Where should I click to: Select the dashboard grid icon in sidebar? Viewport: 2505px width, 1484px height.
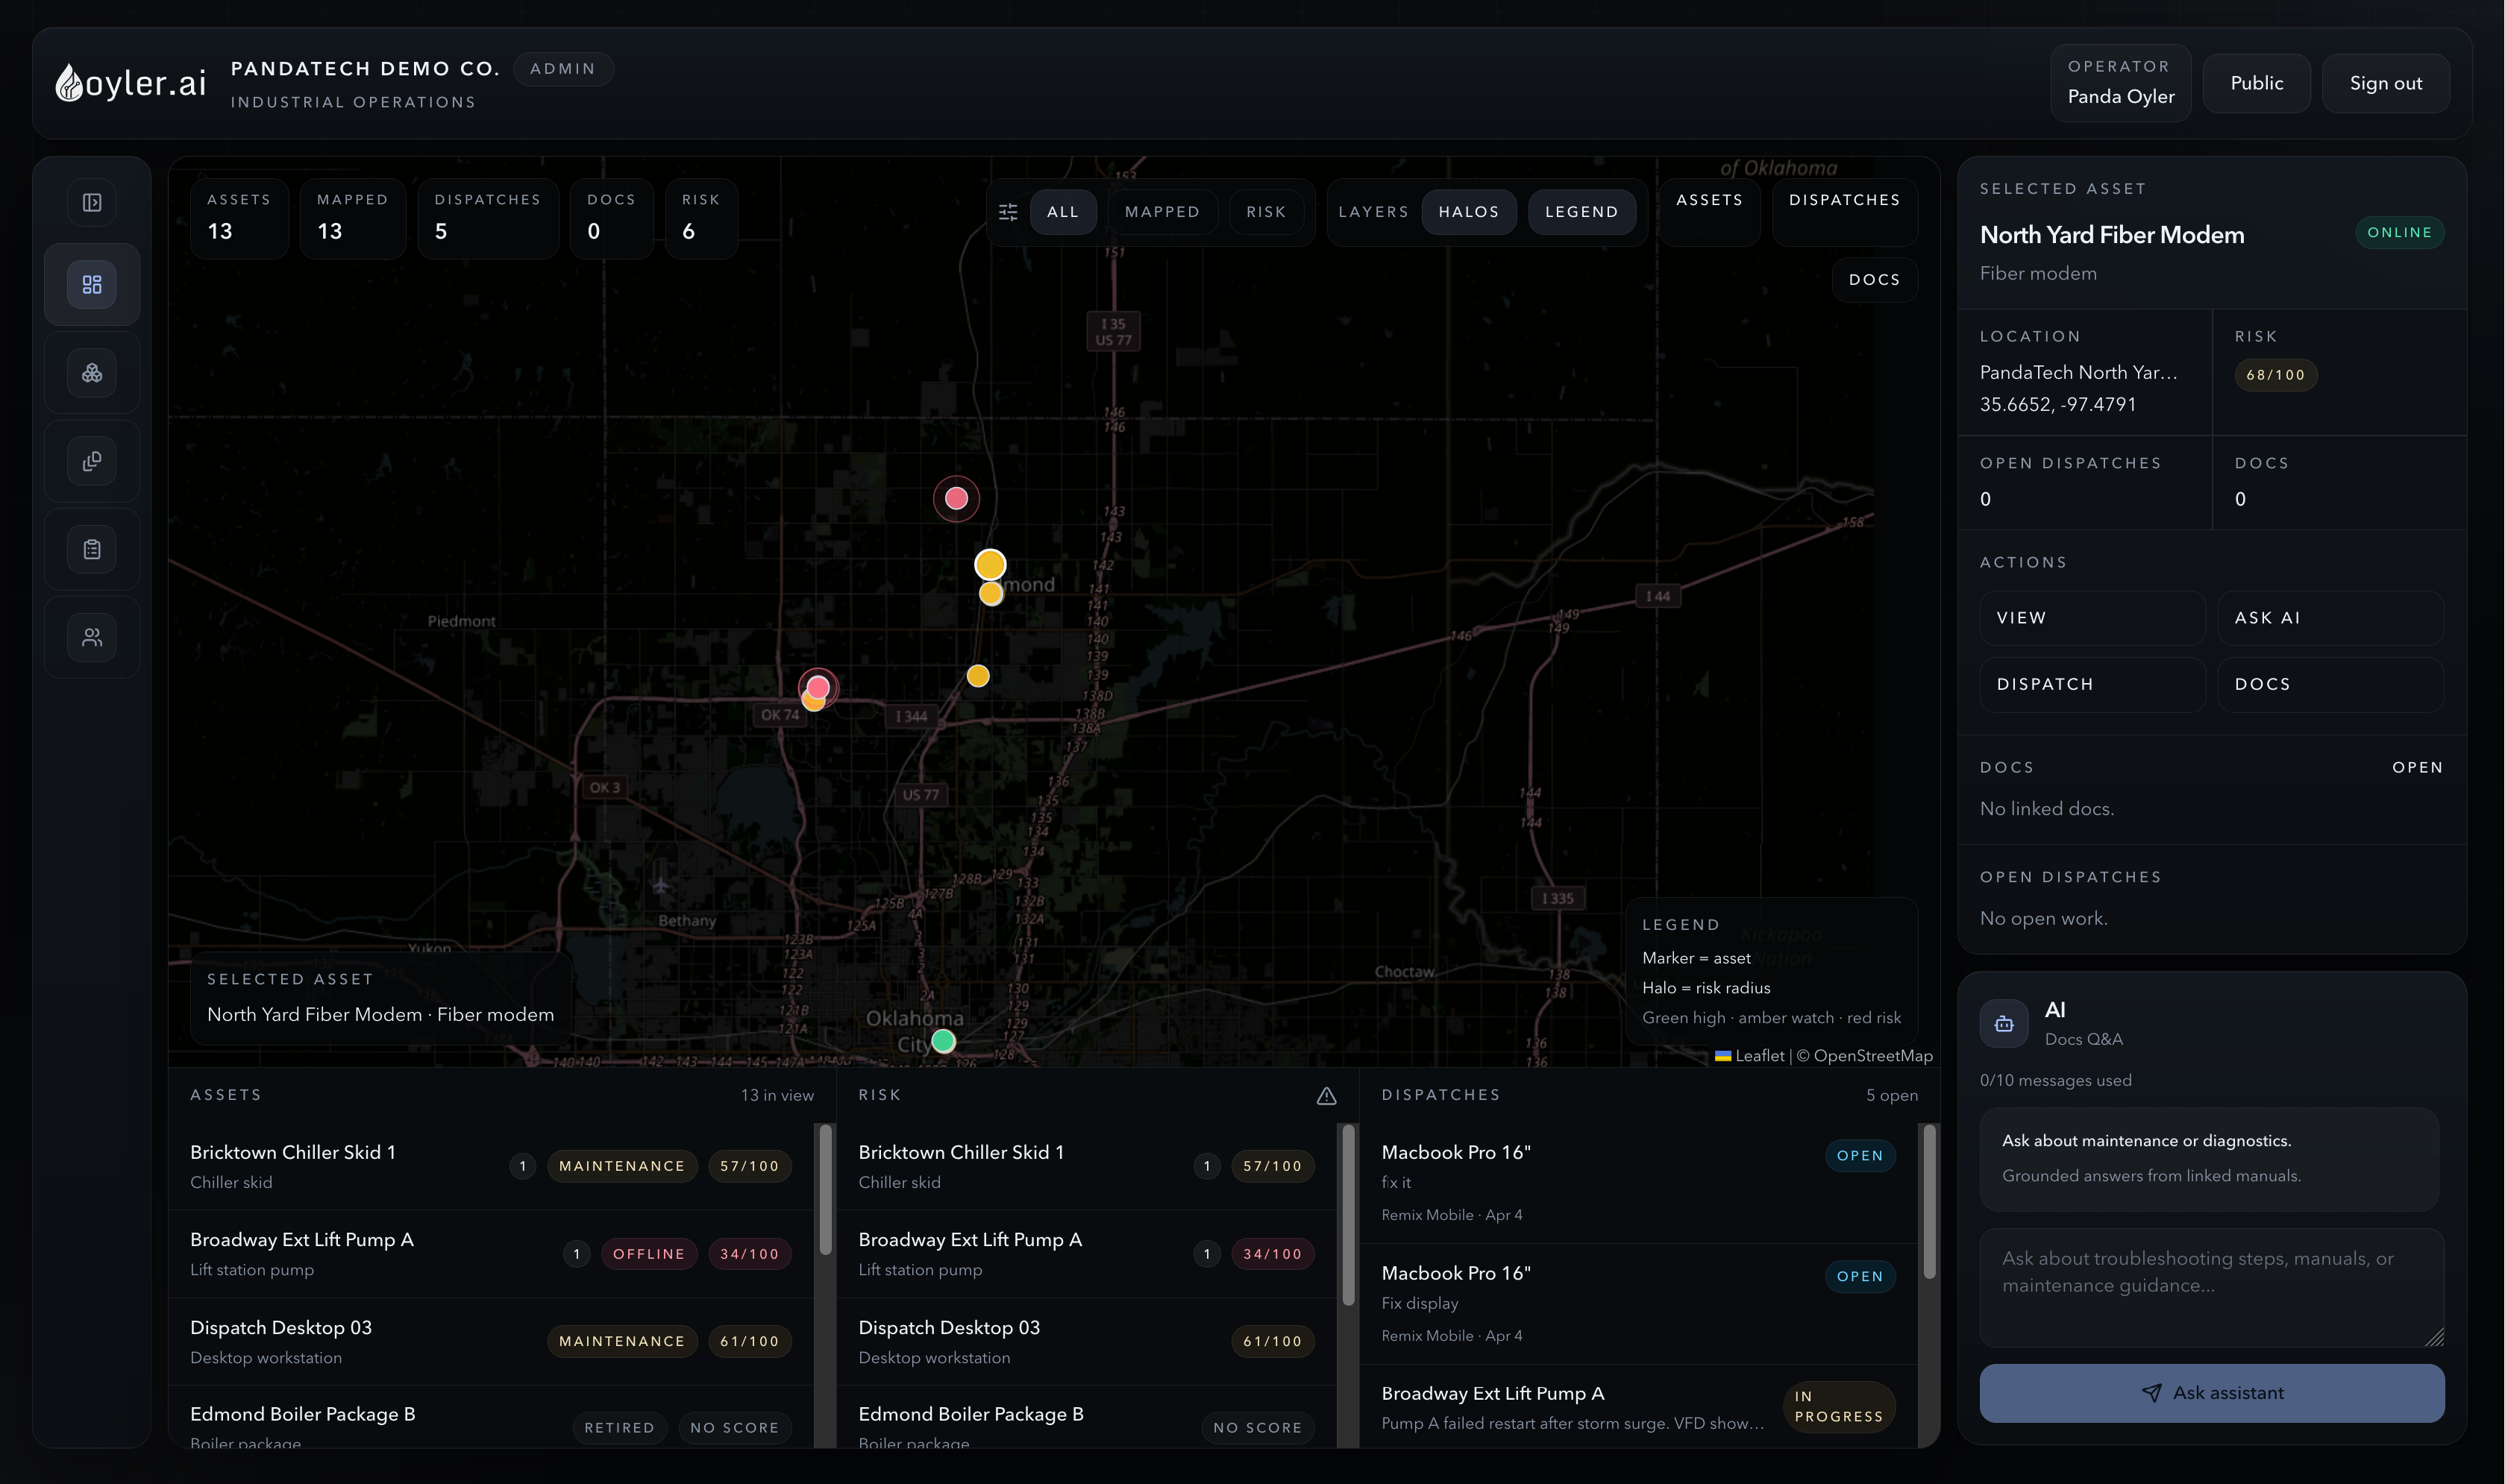coord(91,284)
